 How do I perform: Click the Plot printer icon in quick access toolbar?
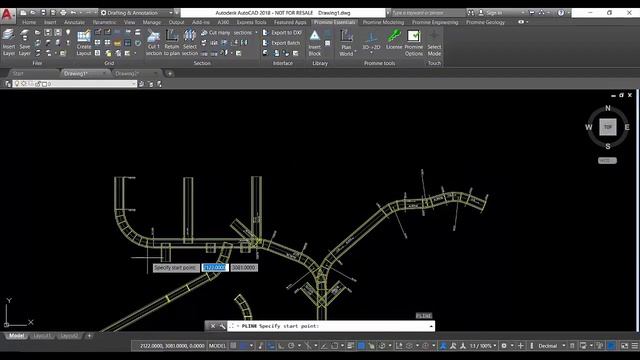pos(63,13)
